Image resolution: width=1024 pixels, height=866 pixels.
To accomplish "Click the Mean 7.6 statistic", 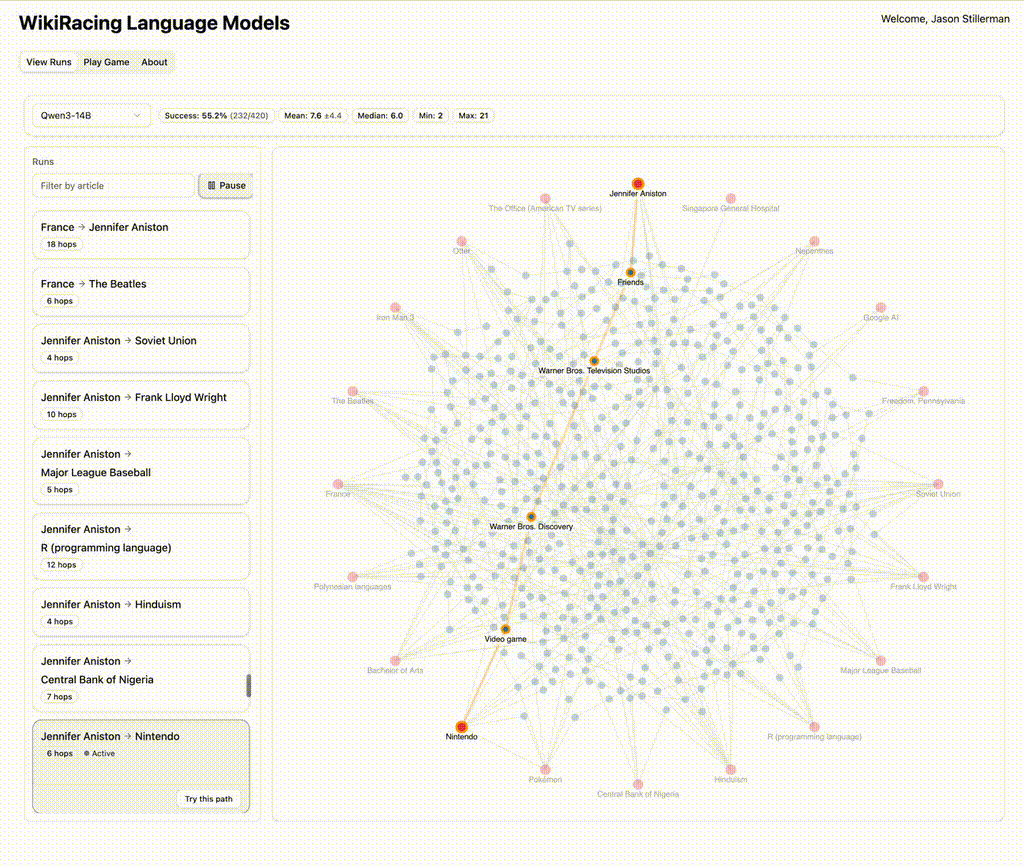I will tap(313, 116).
